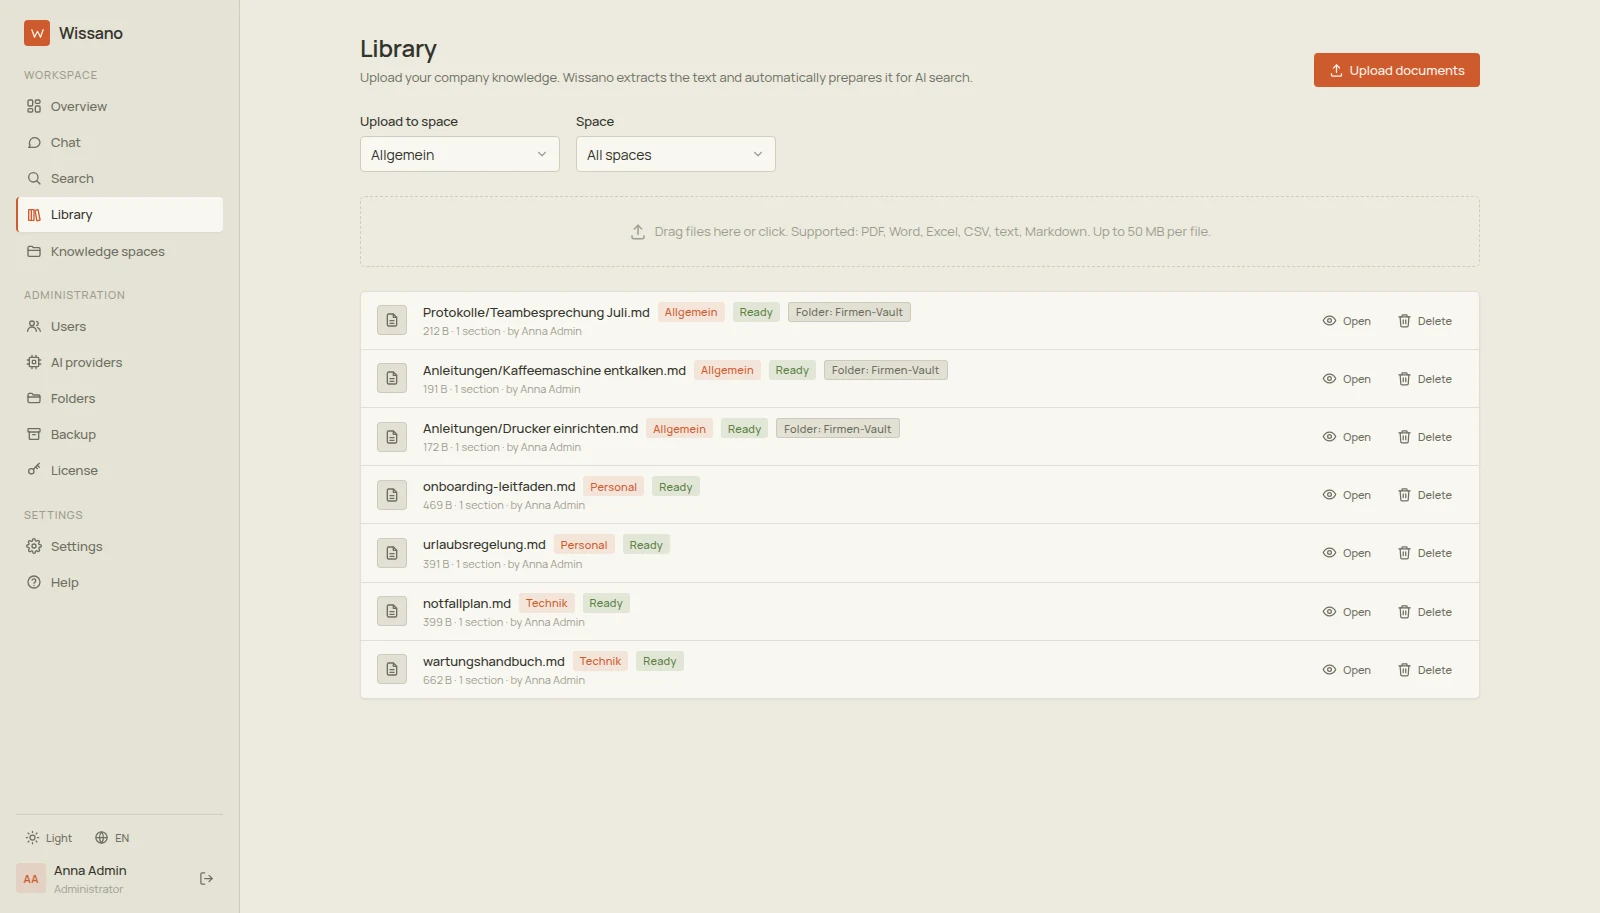Click Personal tag on onboarding-leitfaden.md
1600x913 pixels.
tap(613, 487)
